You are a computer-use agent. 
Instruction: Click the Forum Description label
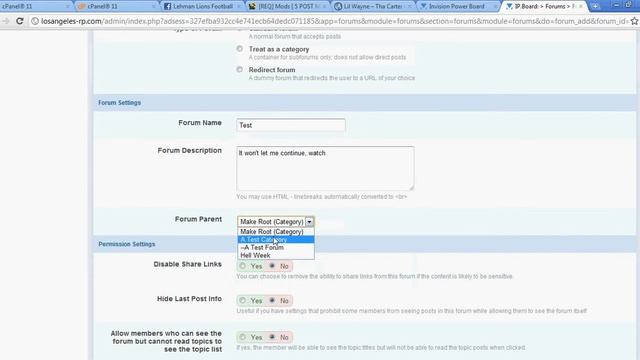(x=189, y=151)
